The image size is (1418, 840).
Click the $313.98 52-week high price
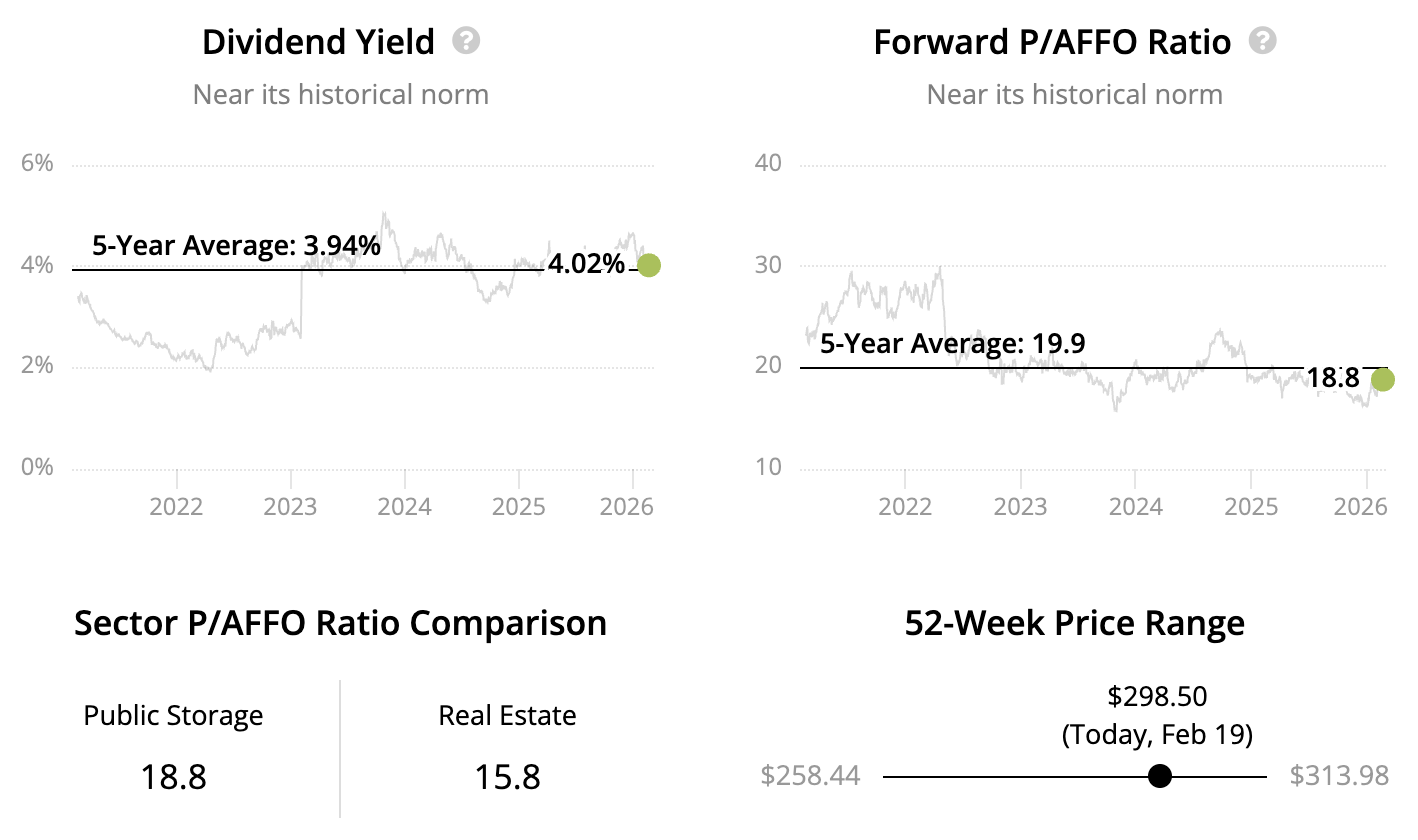pos(1339,776)
